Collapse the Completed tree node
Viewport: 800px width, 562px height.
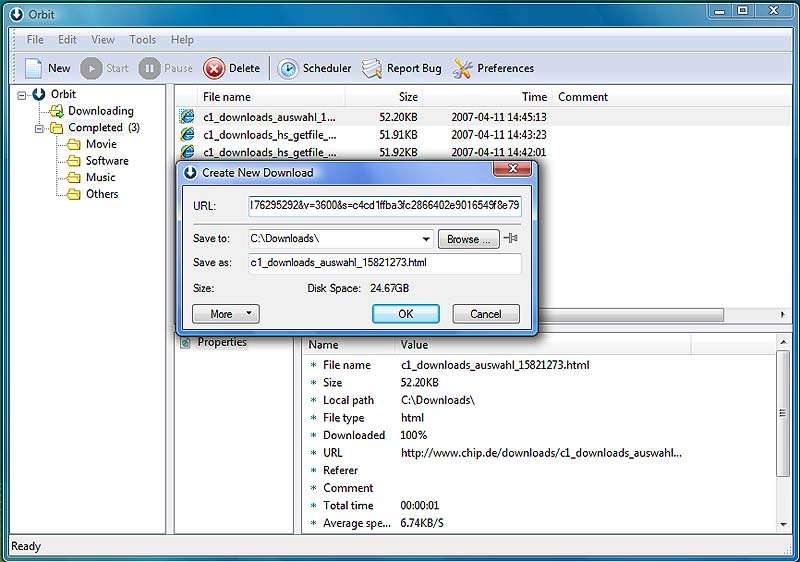39,129
